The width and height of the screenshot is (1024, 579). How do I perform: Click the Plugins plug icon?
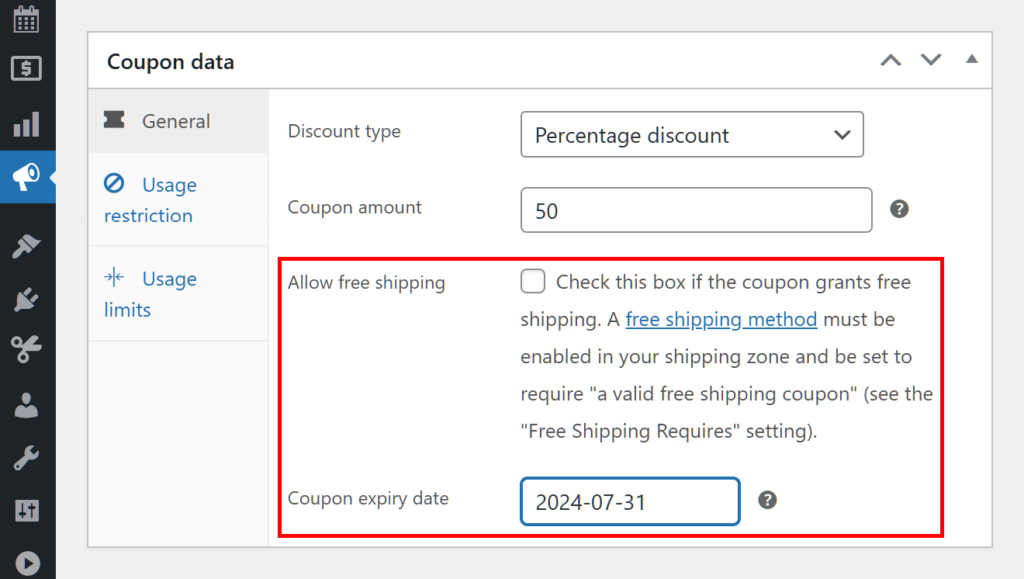coord(26,297)
